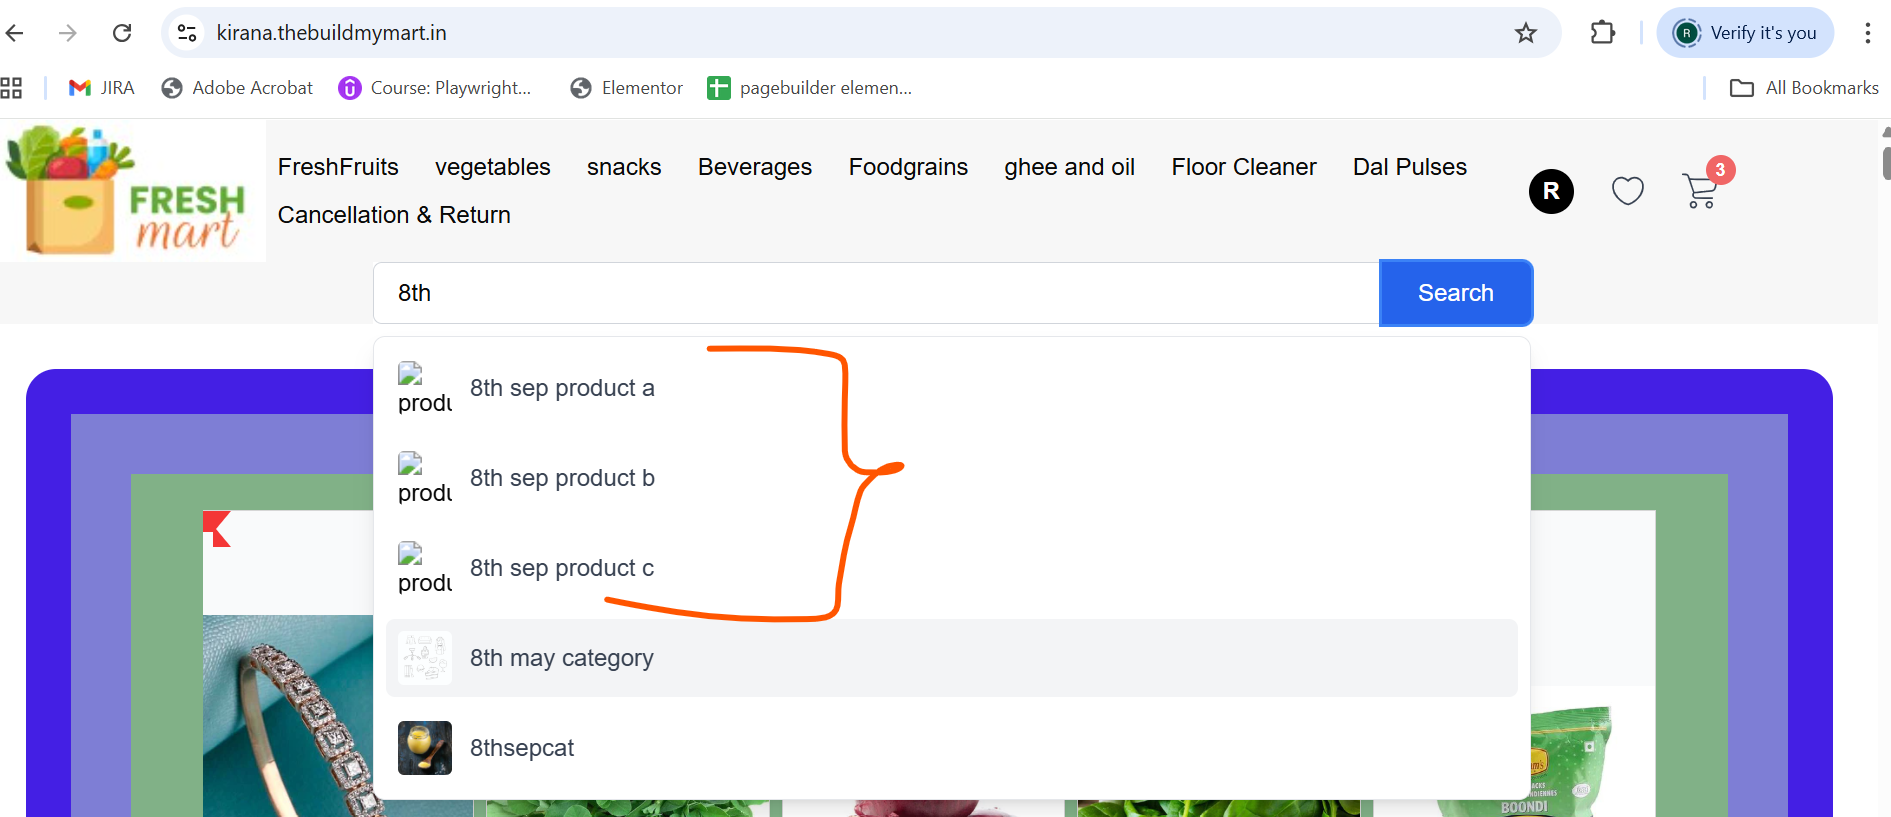The width and height of the screenshot is (1891, 817).
Task: Open the browser extensions puzzle icon
Action: [1602, 33]
